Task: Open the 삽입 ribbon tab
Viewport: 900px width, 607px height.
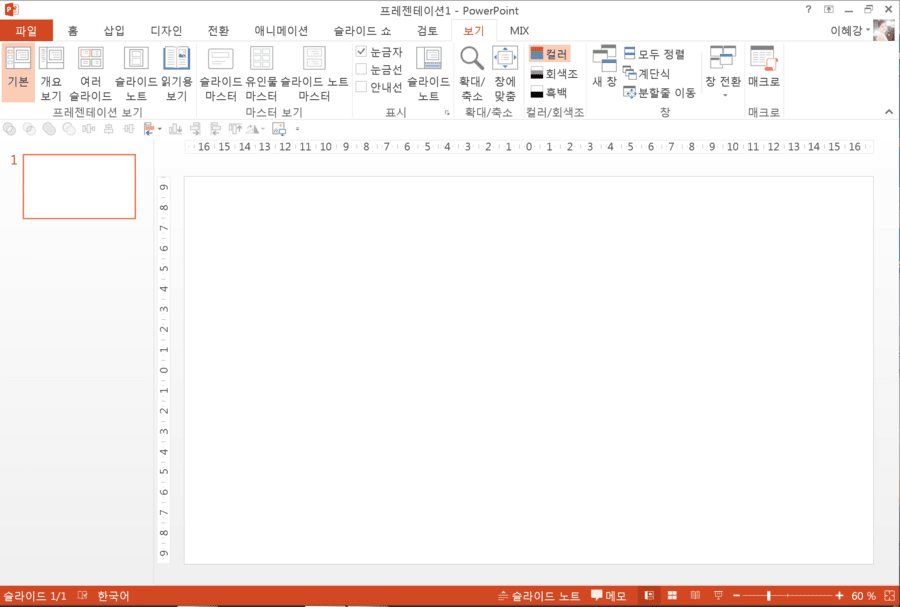Action: tap(114, 30)
